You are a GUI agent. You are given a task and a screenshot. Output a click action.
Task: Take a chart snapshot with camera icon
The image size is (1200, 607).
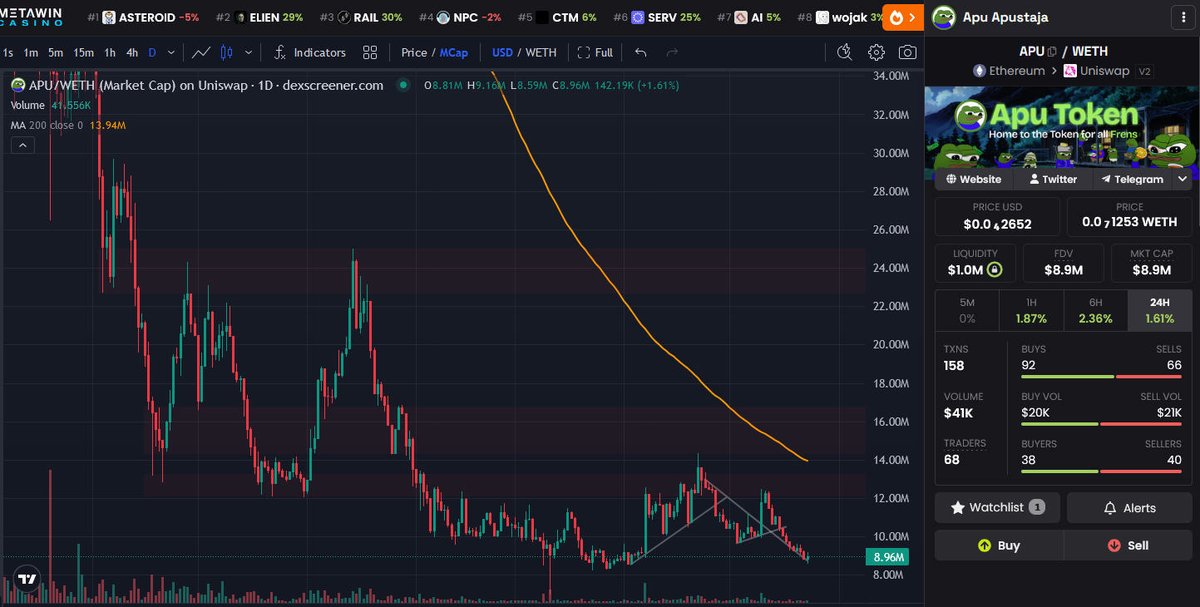[x=907, y=52]
